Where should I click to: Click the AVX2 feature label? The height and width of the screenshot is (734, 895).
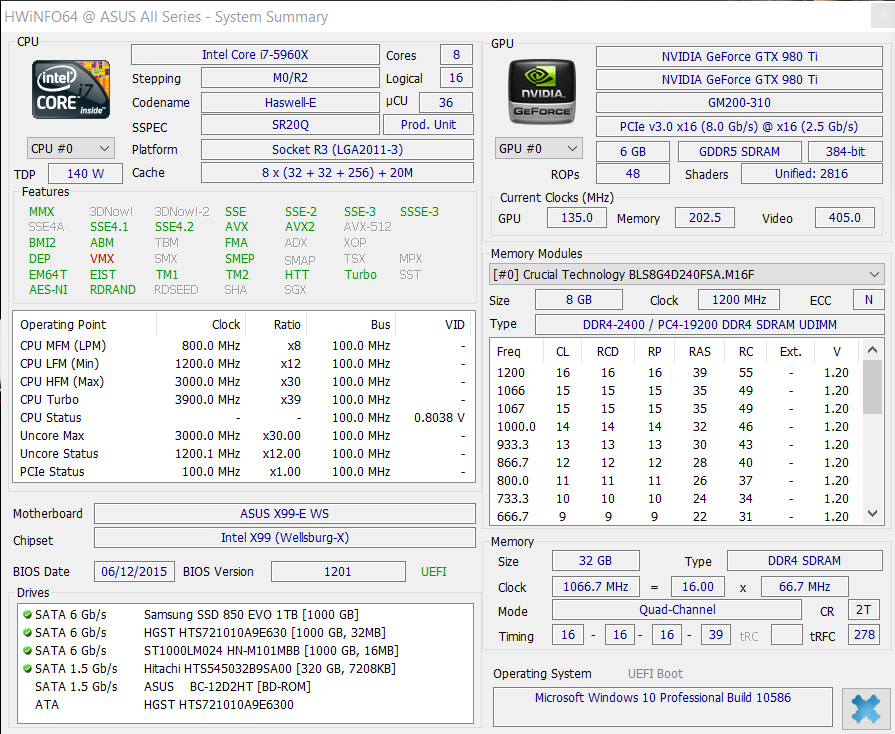coord(300,227)
